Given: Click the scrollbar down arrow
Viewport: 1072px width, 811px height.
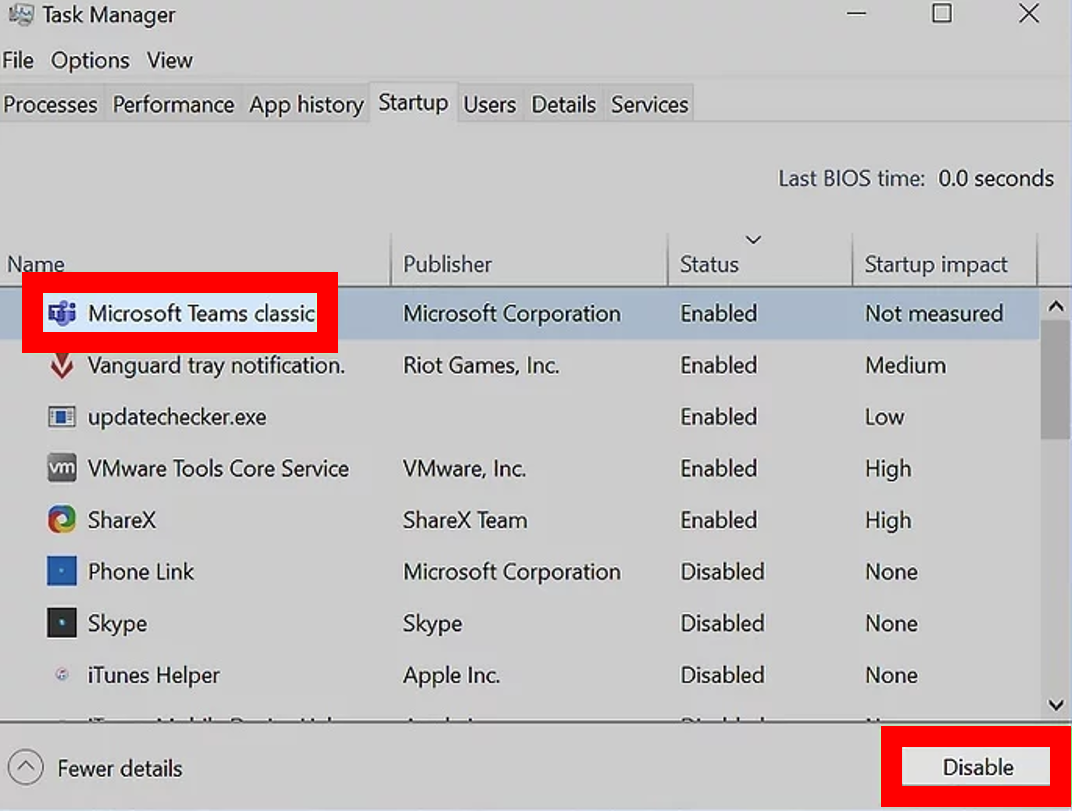Looking at the screenshot, I should 1056,704.
